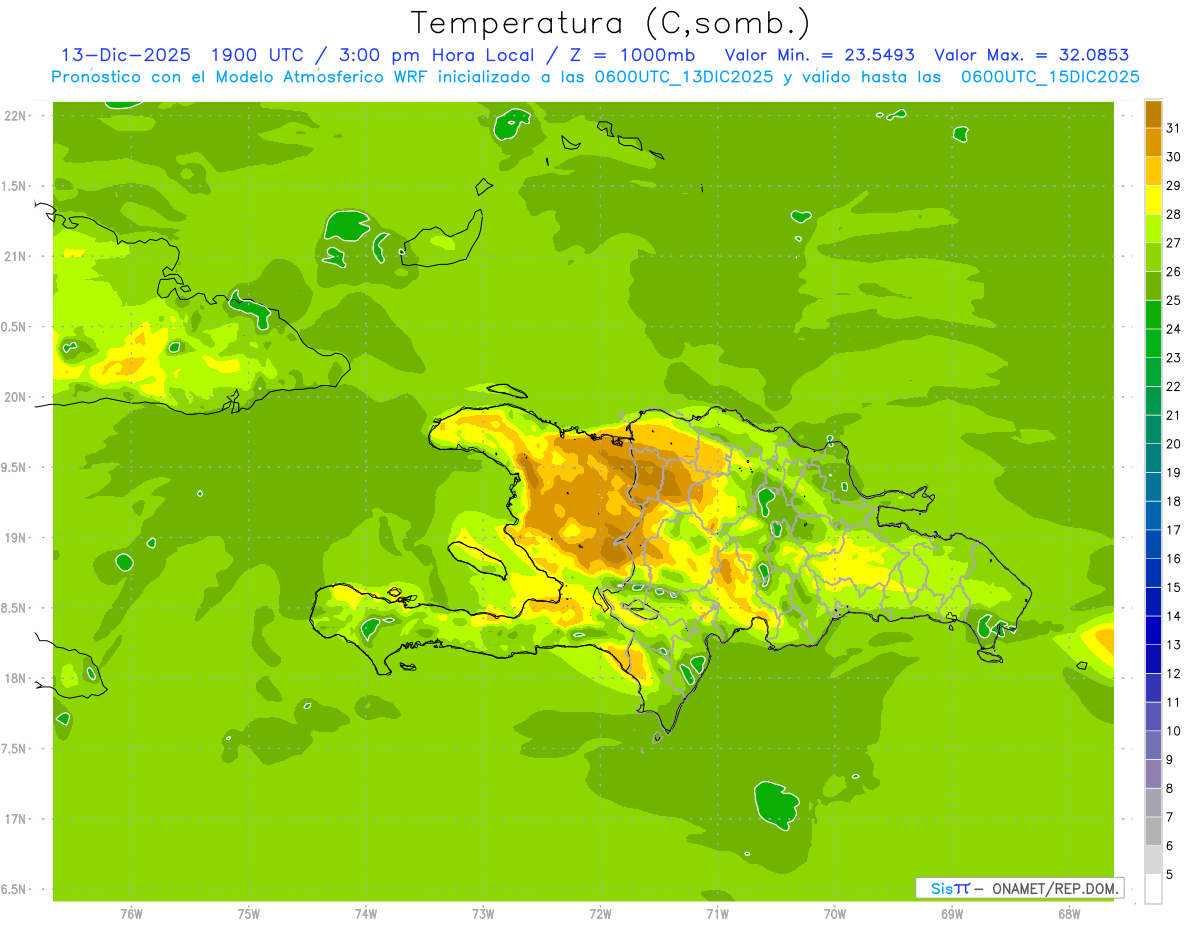Image resolution: width=1200 pixels, height=927 pixels.
Task: Click 'Valor Min. = 23.5493' readout
Action: point(819,55)
